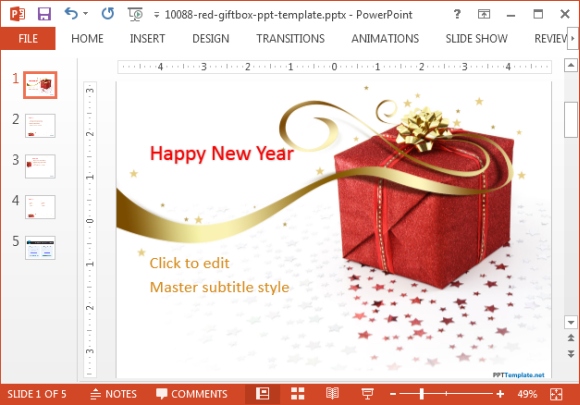Open PowerPoint Help question mark
This screenshot has height=405, width=580.
(457, 14)
